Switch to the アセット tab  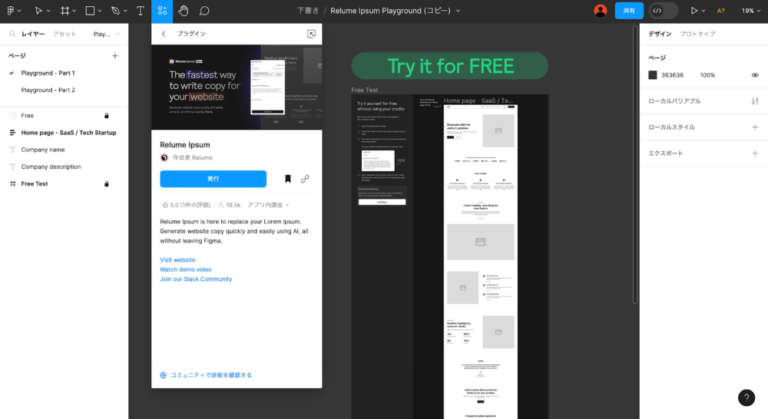point(64,34)
